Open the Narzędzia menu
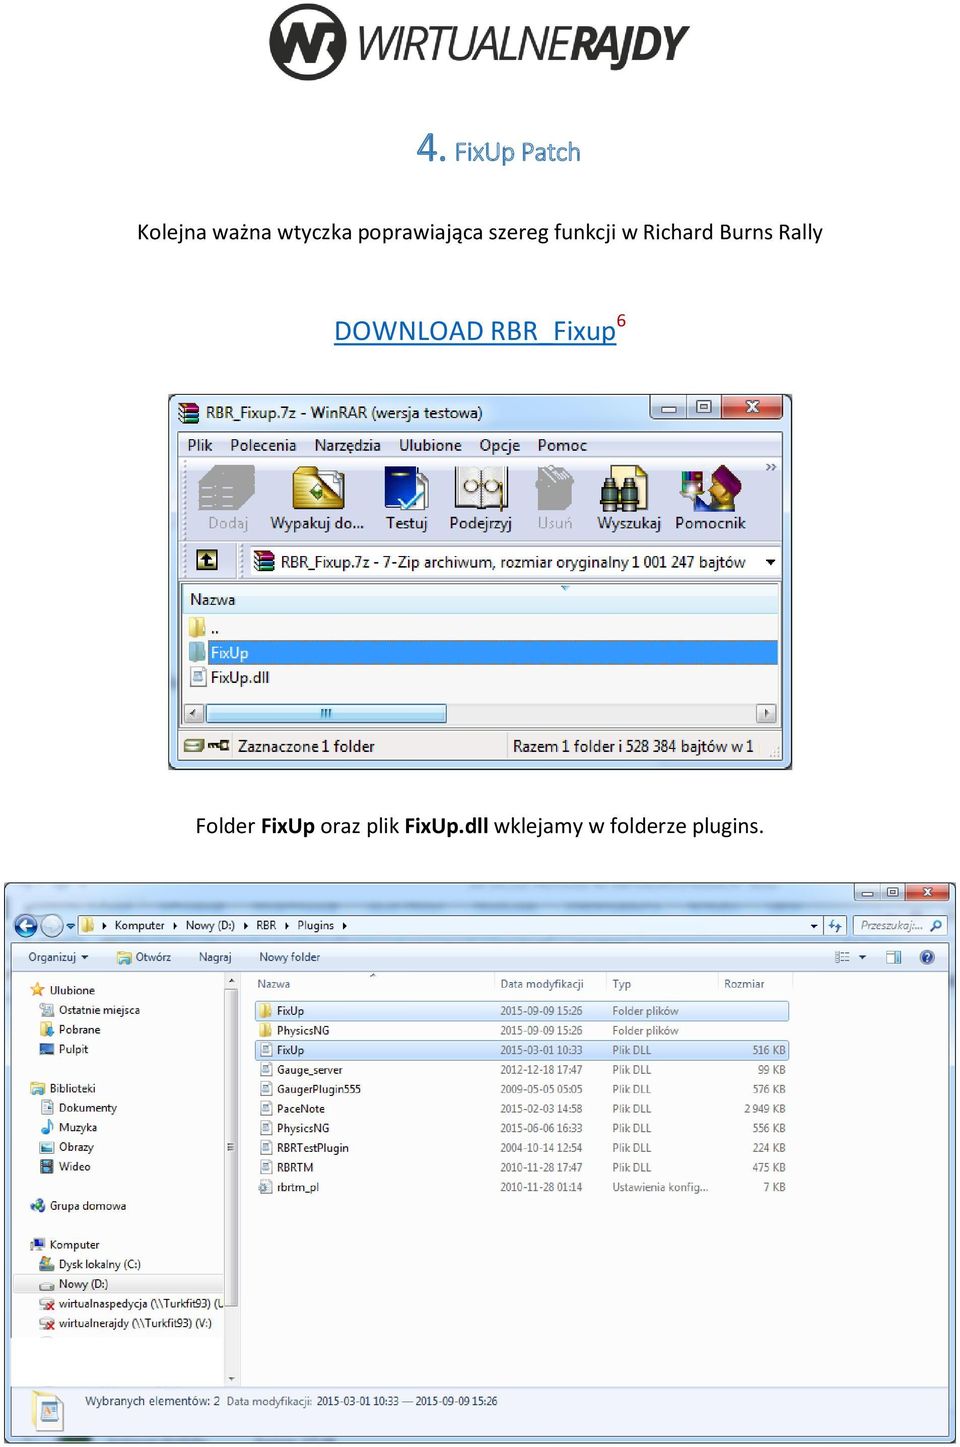The width and height of the screenshot is (960, 1447). point(347,445)
